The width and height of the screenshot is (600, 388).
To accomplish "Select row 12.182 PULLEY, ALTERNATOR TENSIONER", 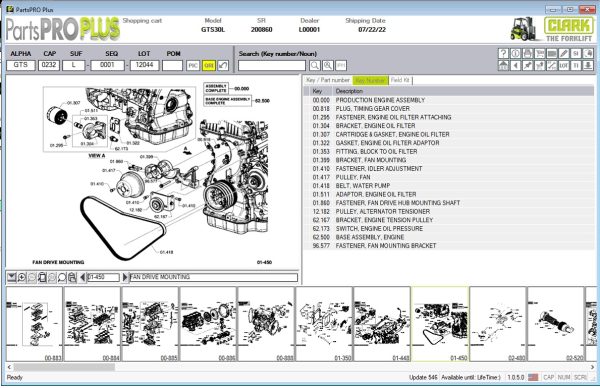I will (448, 211).
